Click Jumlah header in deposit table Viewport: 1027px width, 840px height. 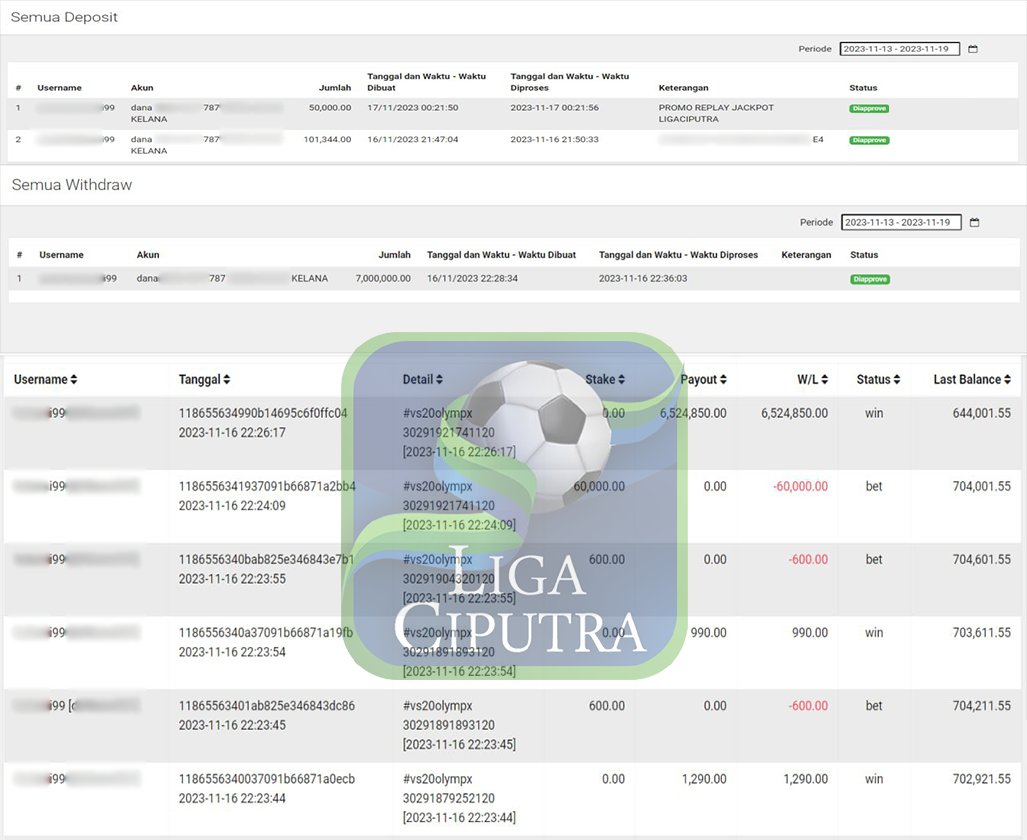tap(335, 88)
